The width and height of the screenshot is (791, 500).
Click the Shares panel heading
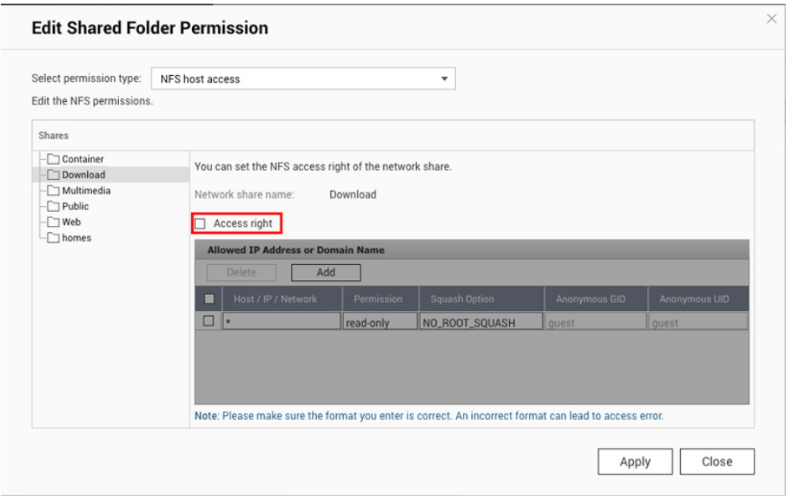(53, 136)
